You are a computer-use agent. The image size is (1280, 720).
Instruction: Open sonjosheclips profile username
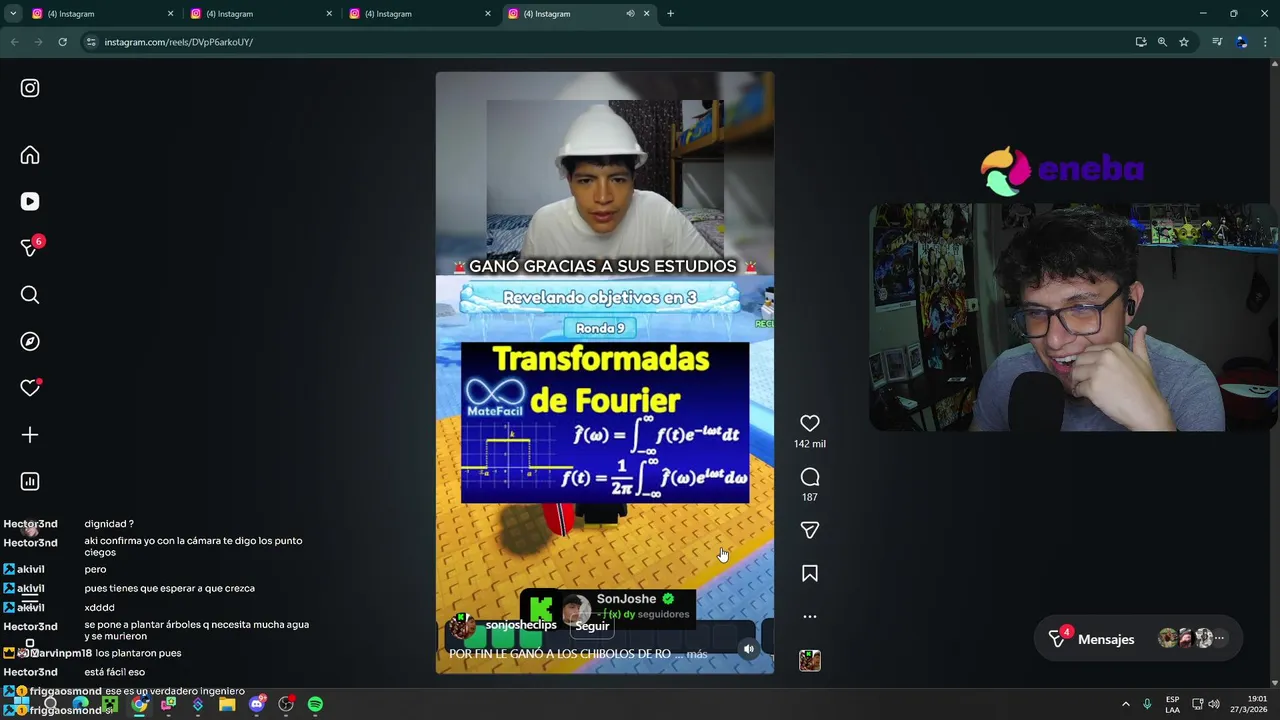pyautogui.click(x=521, y=625)
